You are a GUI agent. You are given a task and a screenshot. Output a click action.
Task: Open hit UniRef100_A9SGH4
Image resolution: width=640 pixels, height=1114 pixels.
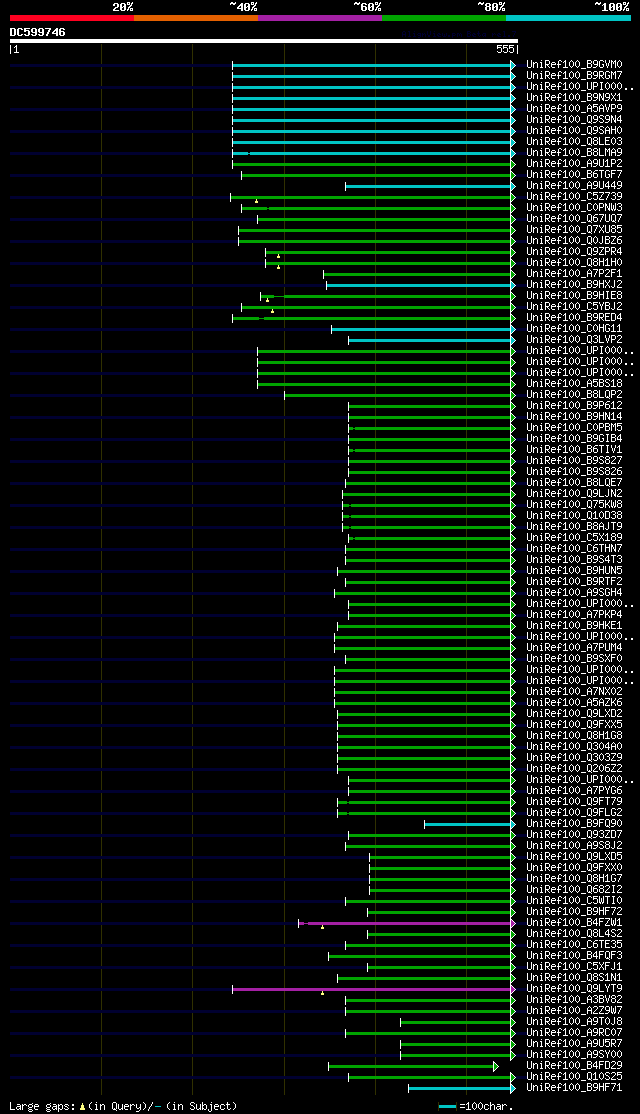(575, 594)
